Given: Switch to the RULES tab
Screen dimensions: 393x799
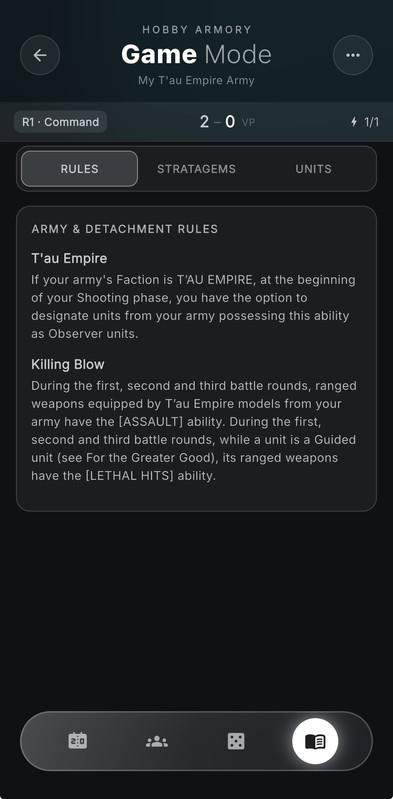Looking at the screenshot, I should 80,169.
